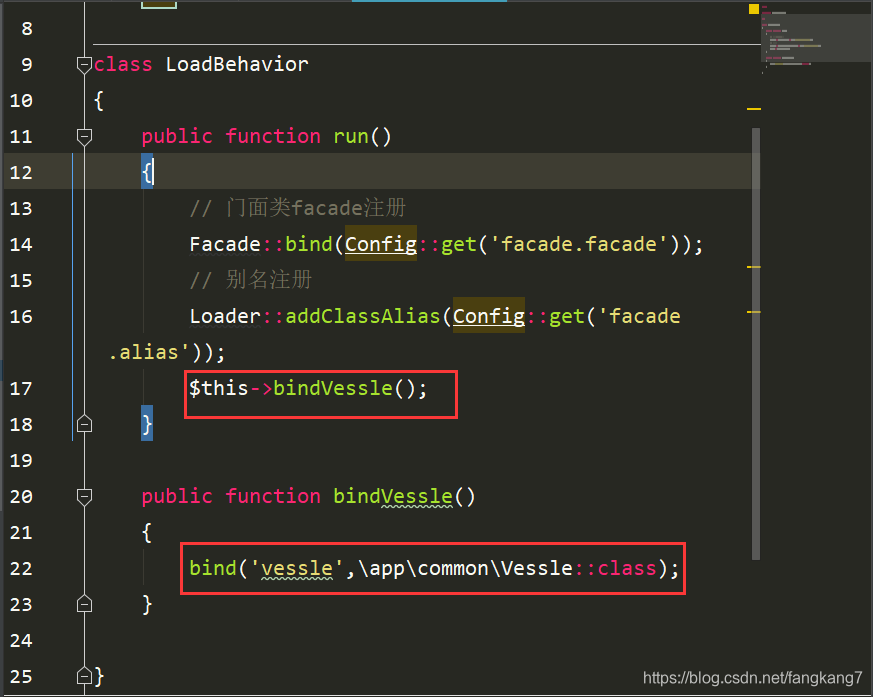Click the comment on line 15
This screenshot has height=697, width=873.
251,280
